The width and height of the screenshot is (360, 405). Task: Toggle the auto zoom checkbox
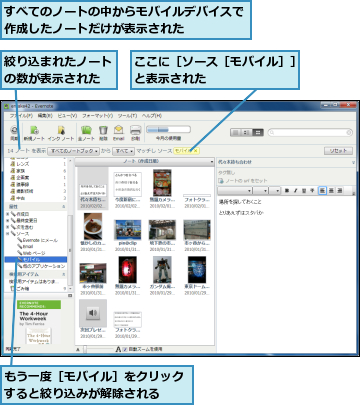[x=125, y=349]
